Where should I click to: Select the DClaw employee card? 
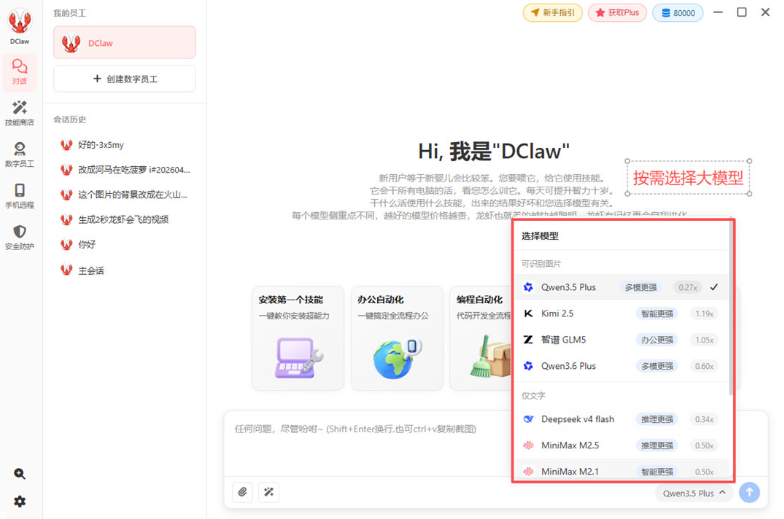pos(124,43)
